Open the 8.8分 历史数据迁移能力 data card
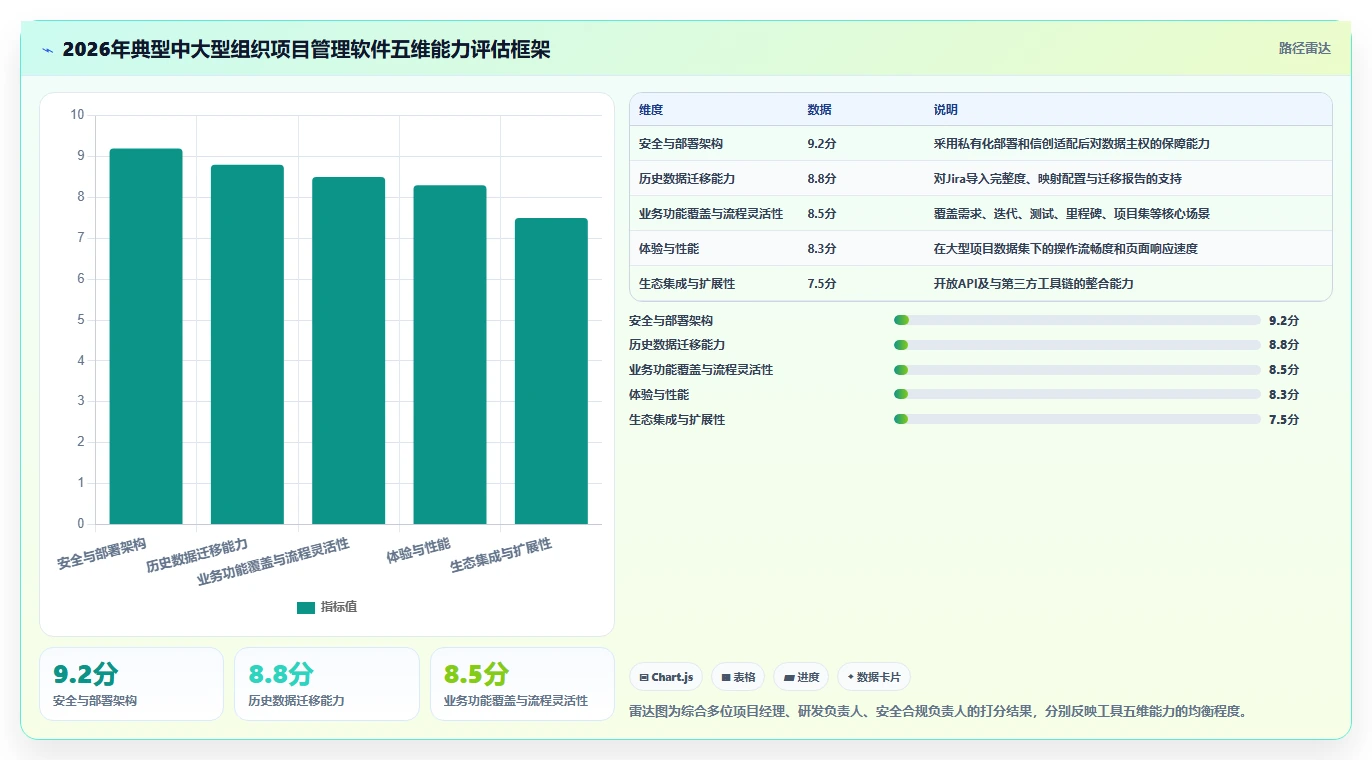 pyautogui.click(x=326, y=684)
